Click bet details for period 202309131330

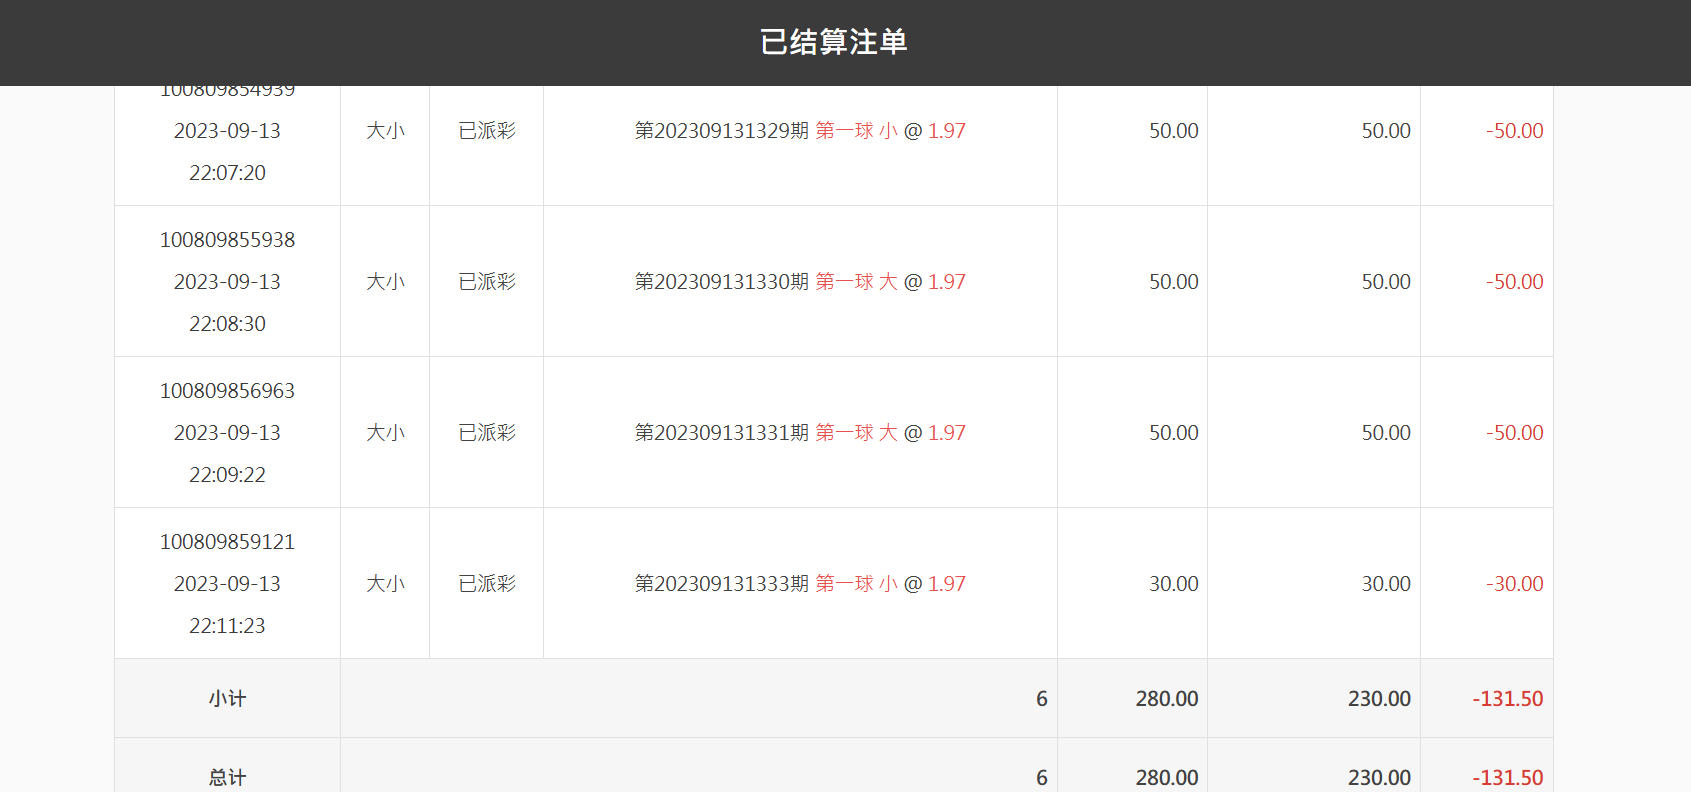[x=800, y=282]
